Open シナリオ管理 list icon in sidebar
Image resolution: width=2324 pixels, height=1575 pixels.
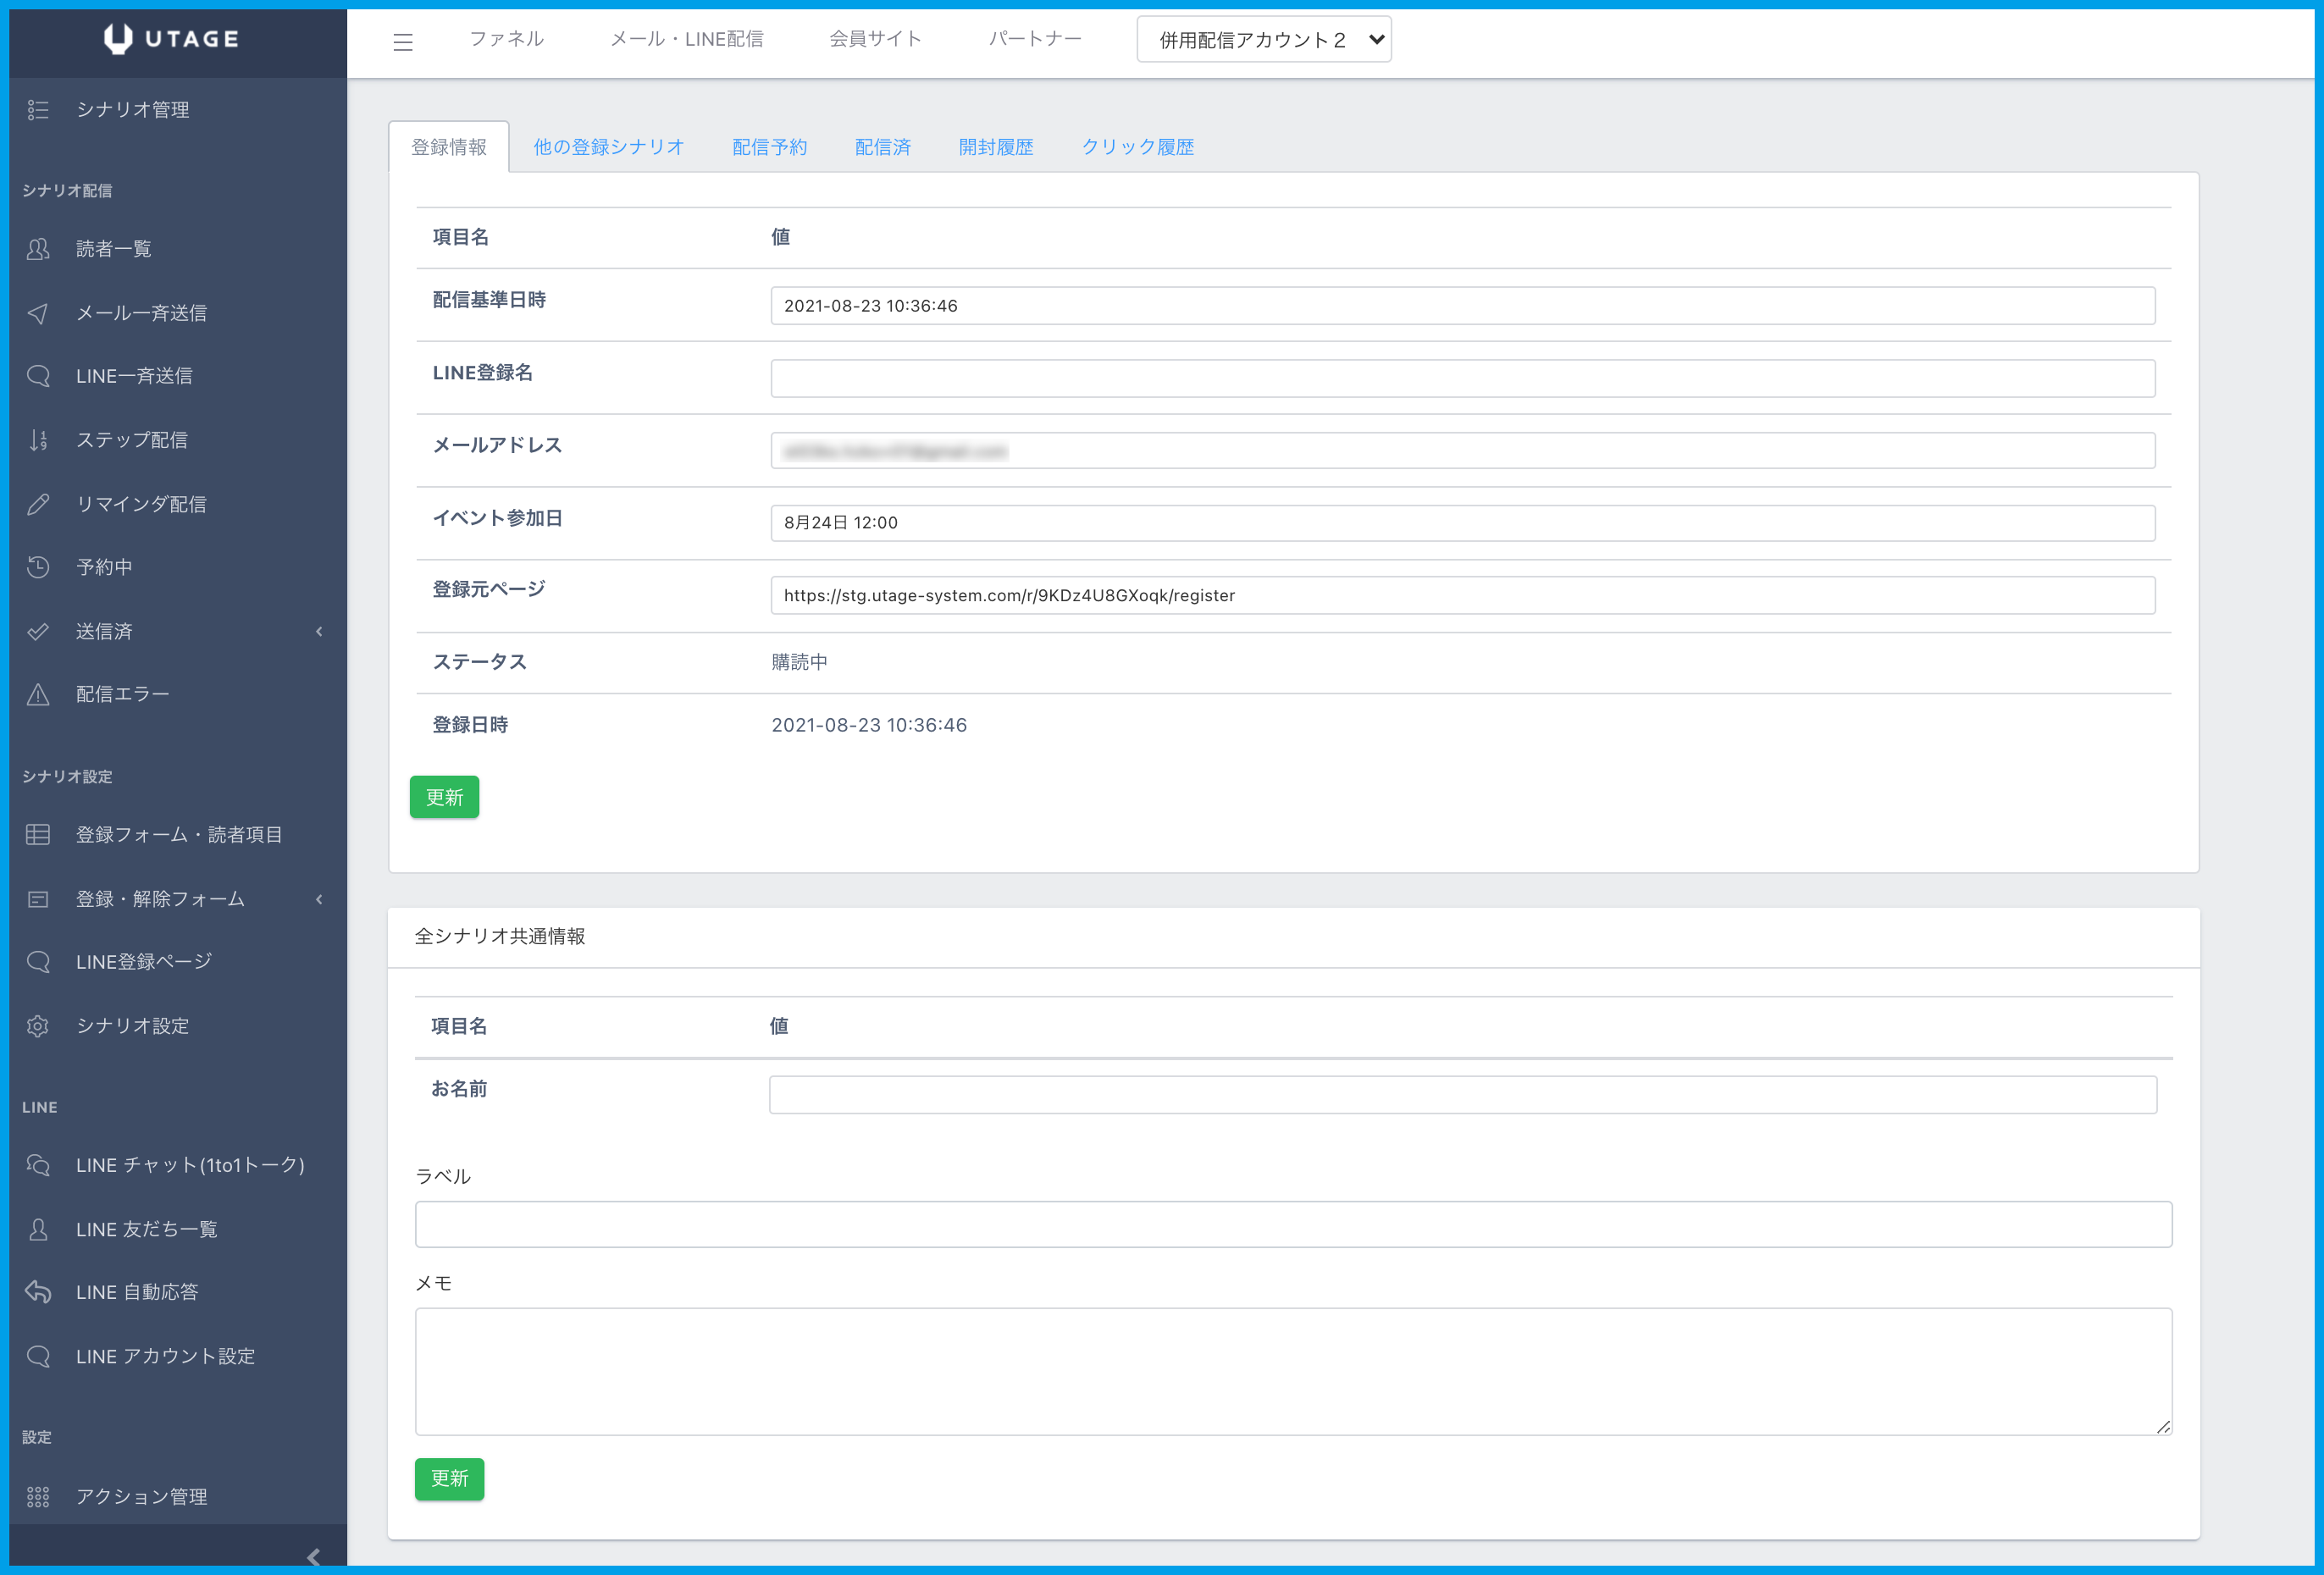[x=38, y=110]
